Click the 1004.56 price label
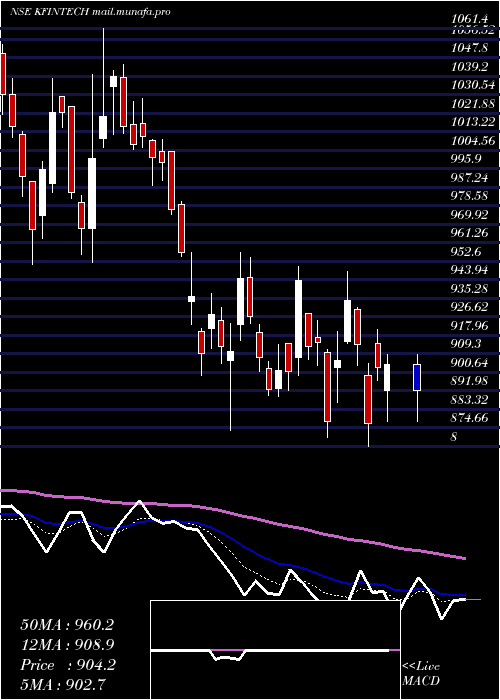Image resolution: width=500 pixels, height=700 pixels. 473,141
